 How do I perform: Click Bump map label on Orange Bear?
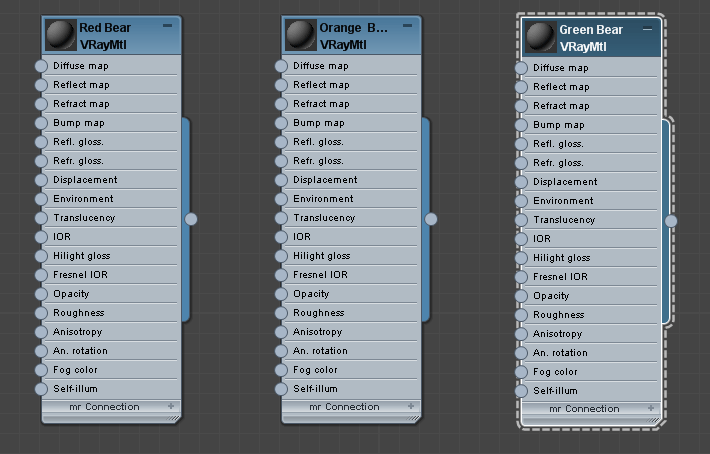(x=319, y=123)
